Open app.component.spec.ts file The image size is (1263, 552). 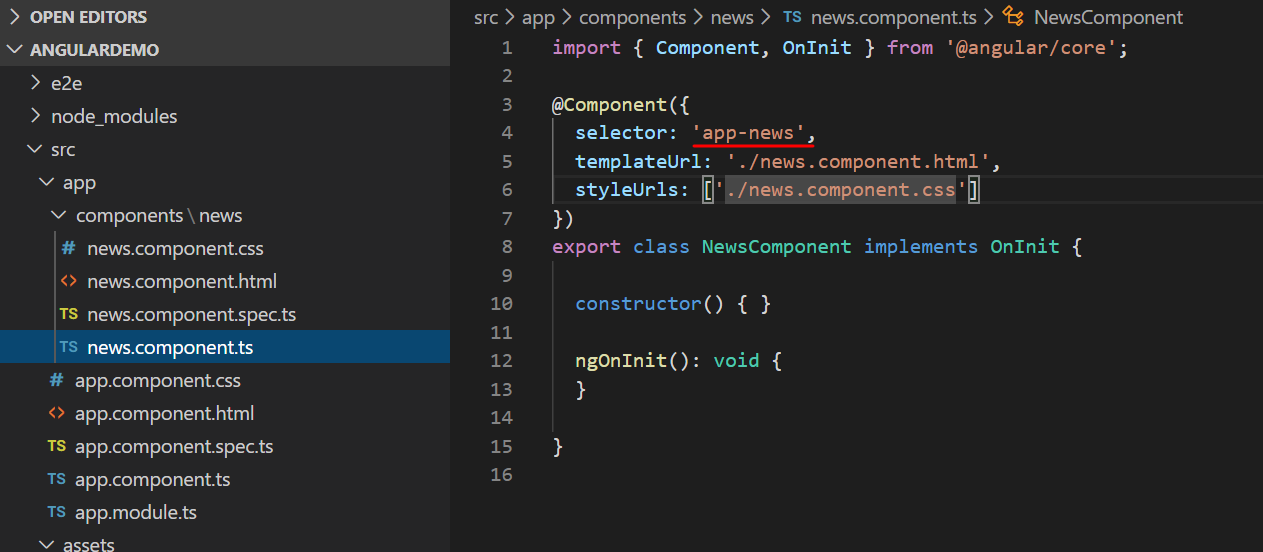click(x=174, y=446)
